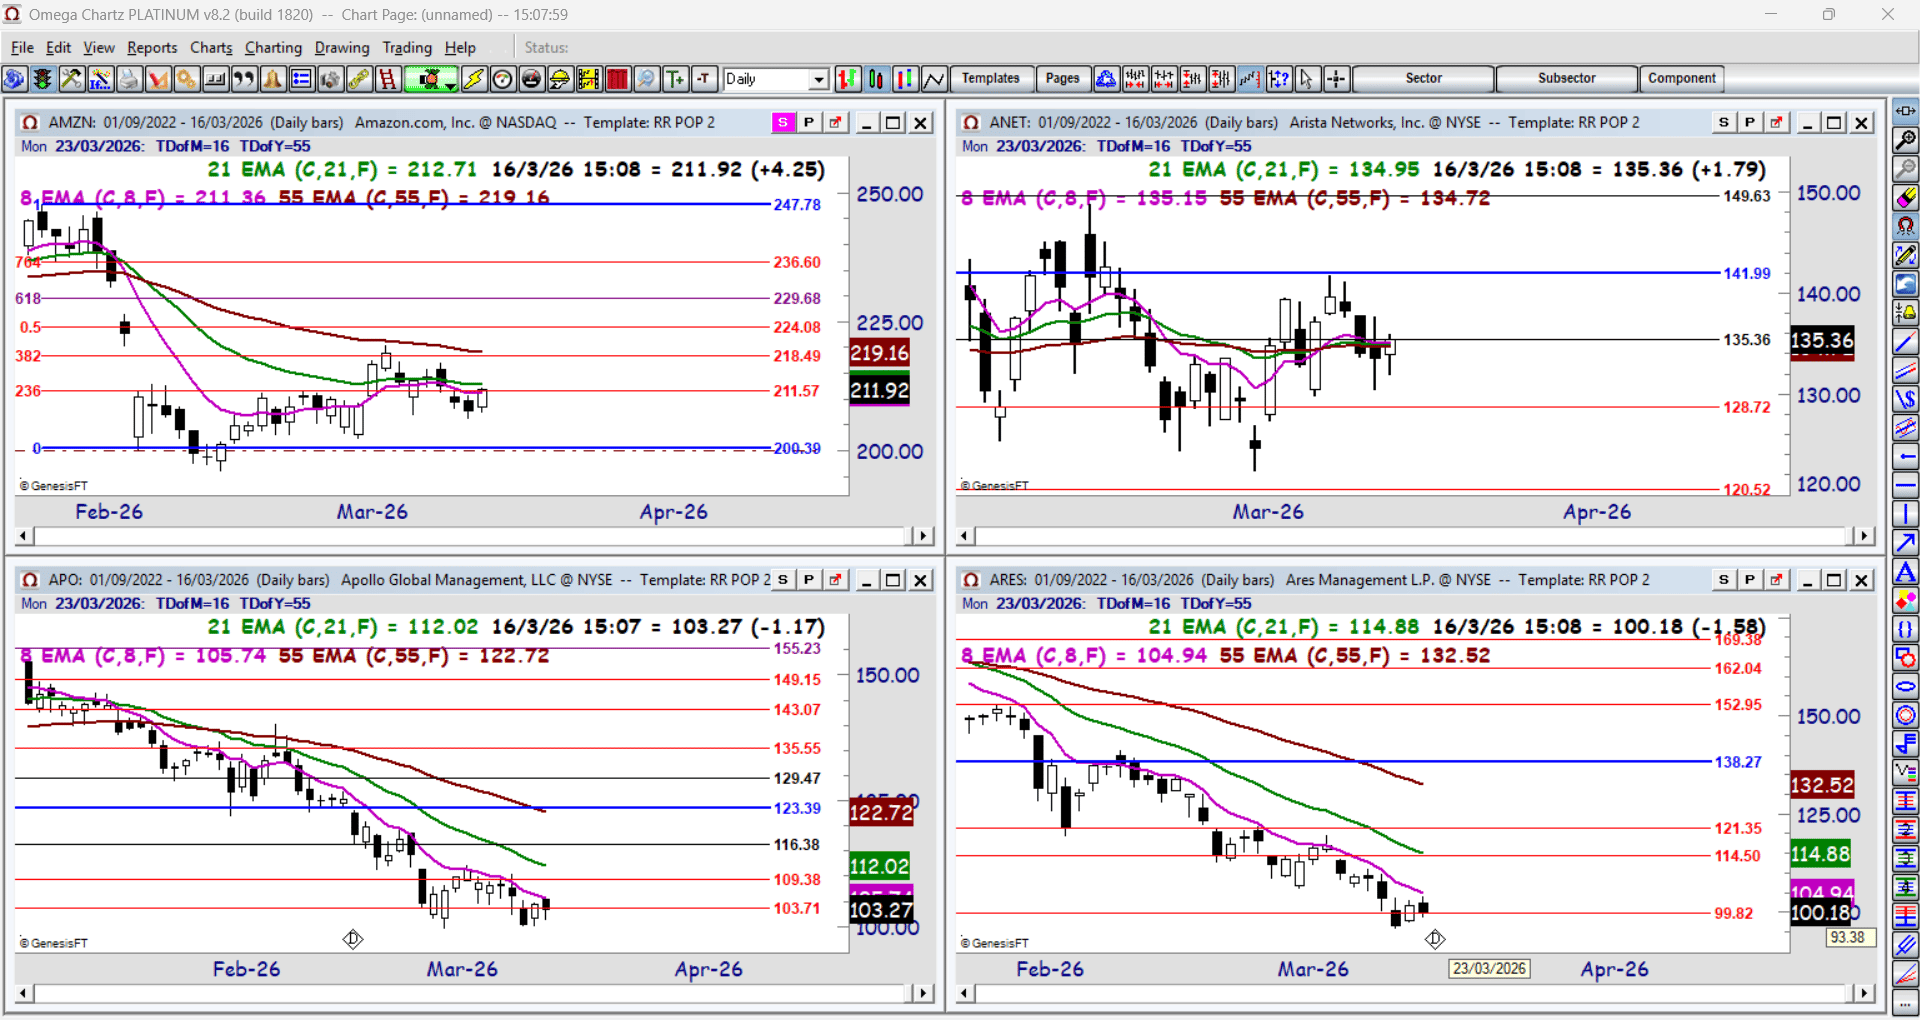1920x1020 pixels.
Task: Click the diamond marker below the ARES chart
Action: pyautogui.click(x=1435, y=939)
